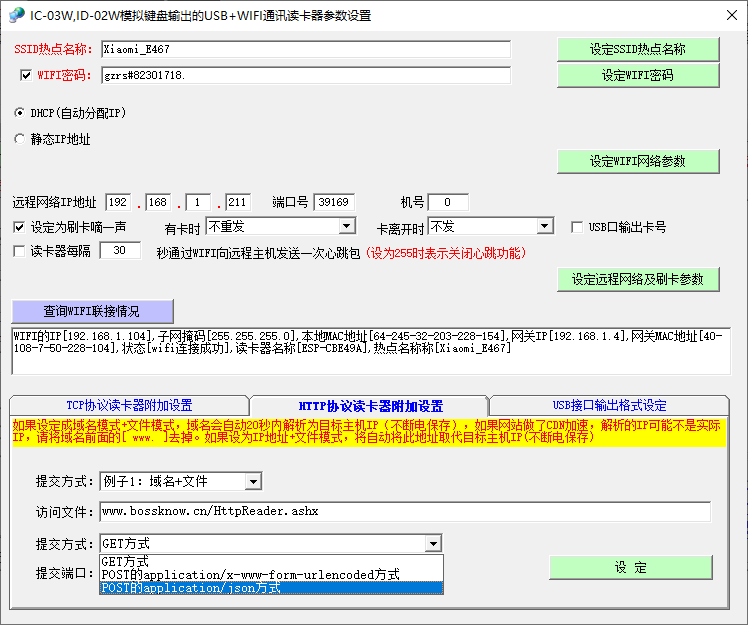Click 设定SSID热点名称 button
The width and height of the screenshot is (748, 625).
pyautogui.click(x=638, y=50)
